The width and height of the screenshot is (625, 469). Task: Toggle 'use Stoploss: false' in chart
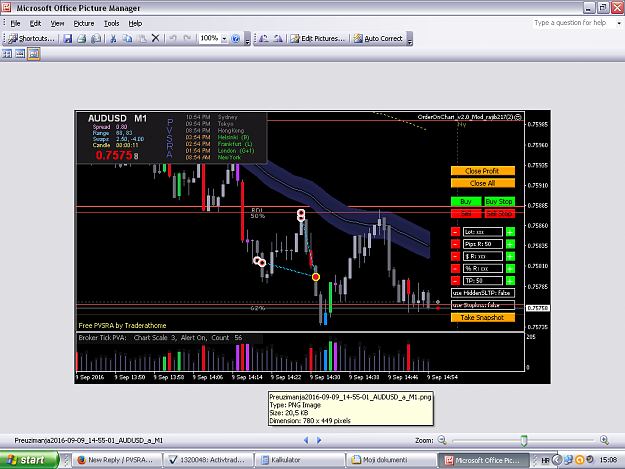click(x=483, y=305)
